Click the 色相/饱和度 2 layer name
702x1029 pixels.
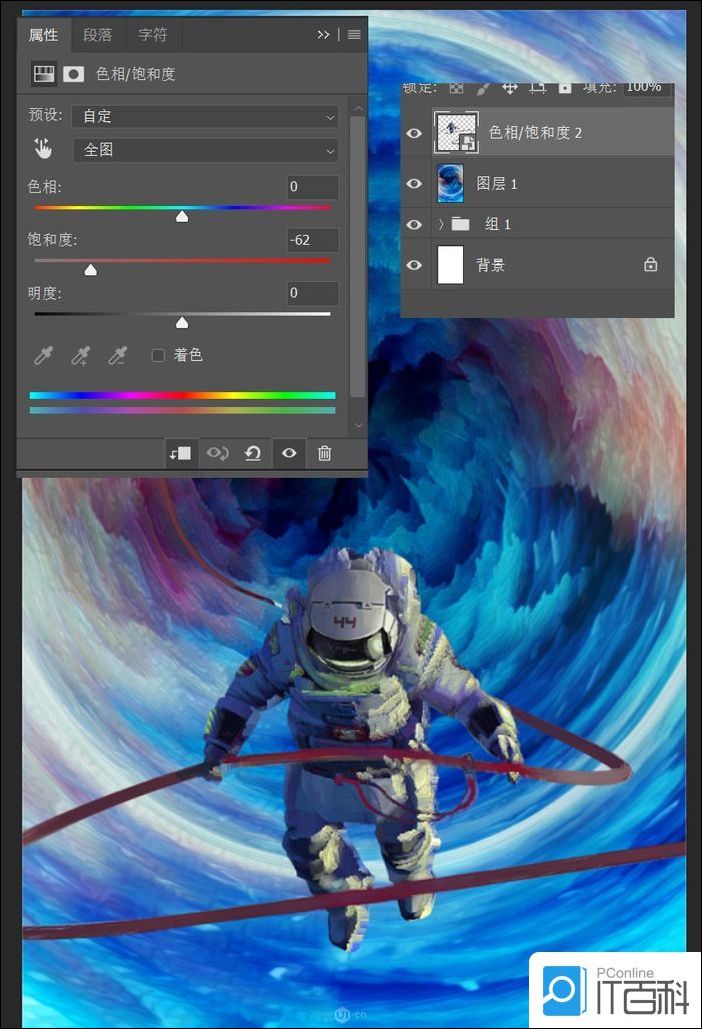tap(535, 133)
